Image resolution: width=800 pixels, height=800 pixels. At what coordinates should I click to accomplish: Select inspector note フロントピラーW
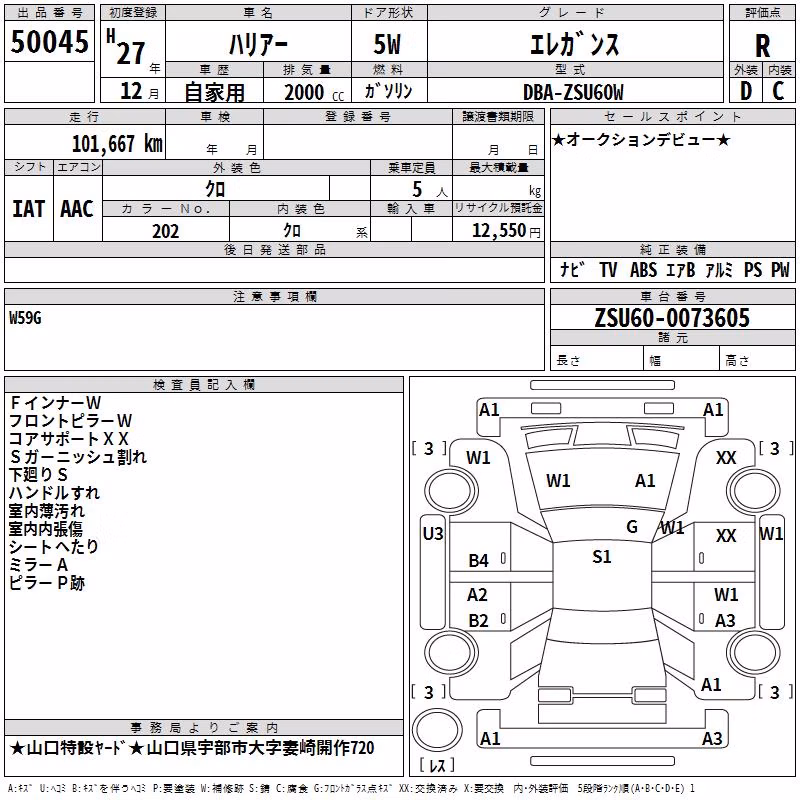[x=70, y=420]
